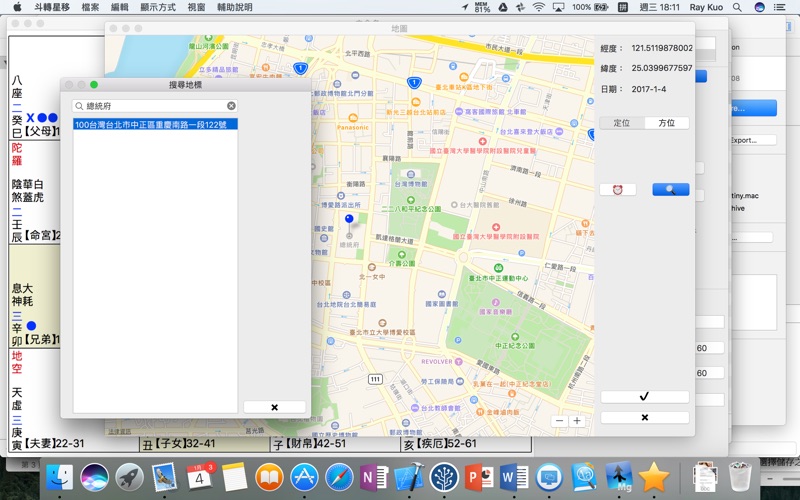Viewport: 800px width, 500px height.
Task: Zoom in the map with plus button
Action: click(577, 421)
